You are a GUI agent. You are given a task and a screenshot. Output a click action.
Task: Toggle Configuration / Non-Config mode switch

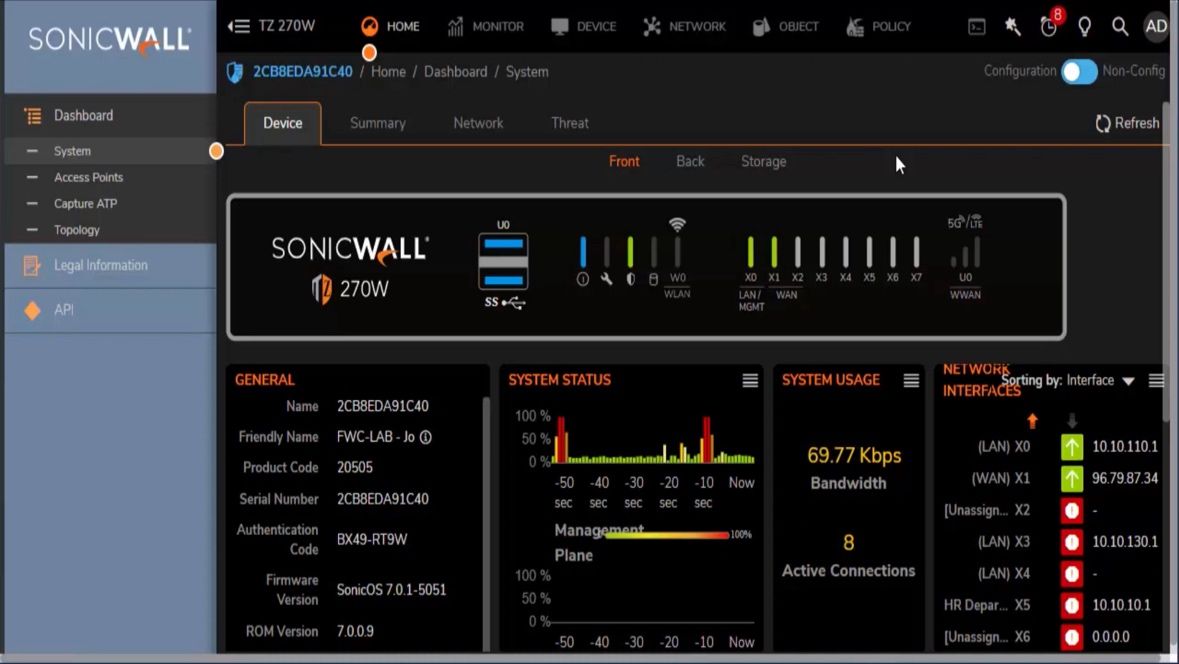coord(1079,71)
